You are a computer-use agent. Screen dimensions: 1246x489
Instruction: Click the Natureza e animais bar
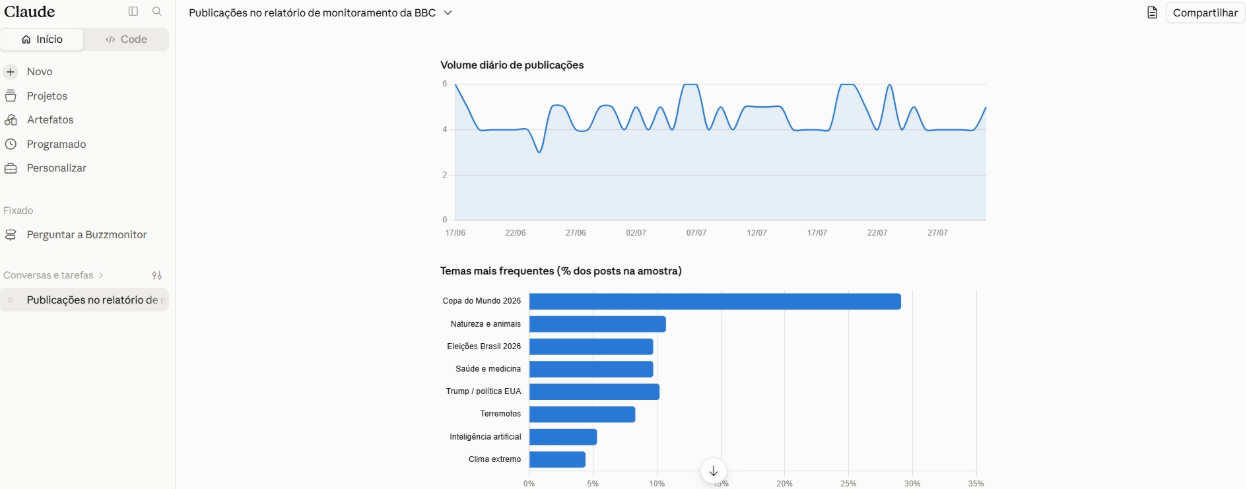pyautogui.click(x=597, y=324)
